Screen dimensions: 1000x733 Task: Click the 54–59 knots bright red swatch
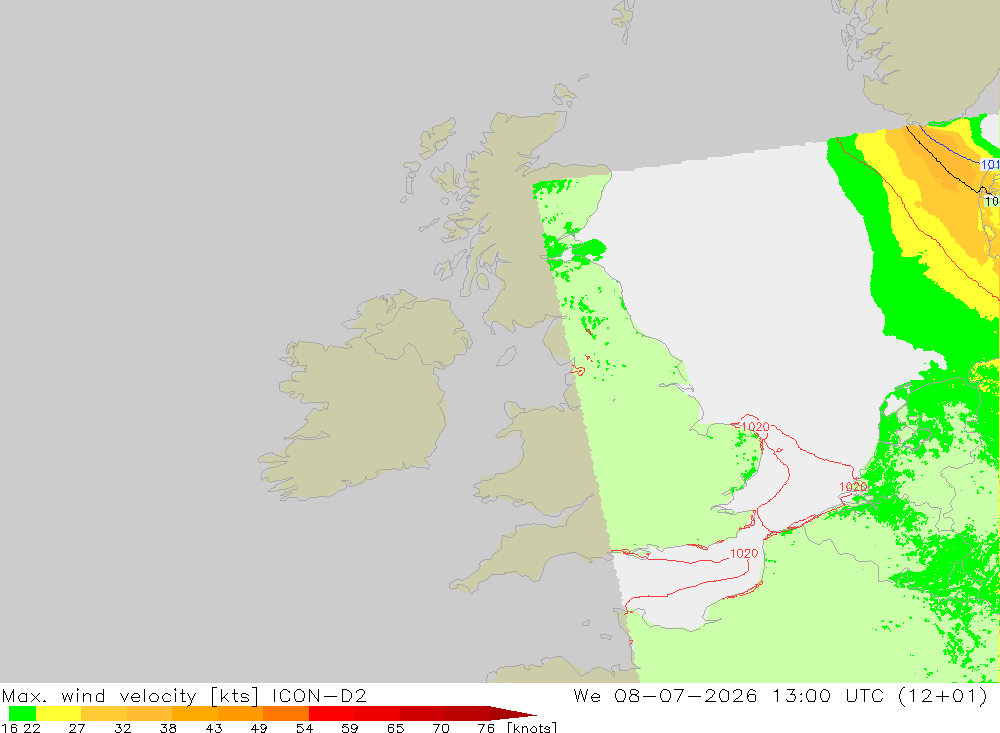coord(331,713)
